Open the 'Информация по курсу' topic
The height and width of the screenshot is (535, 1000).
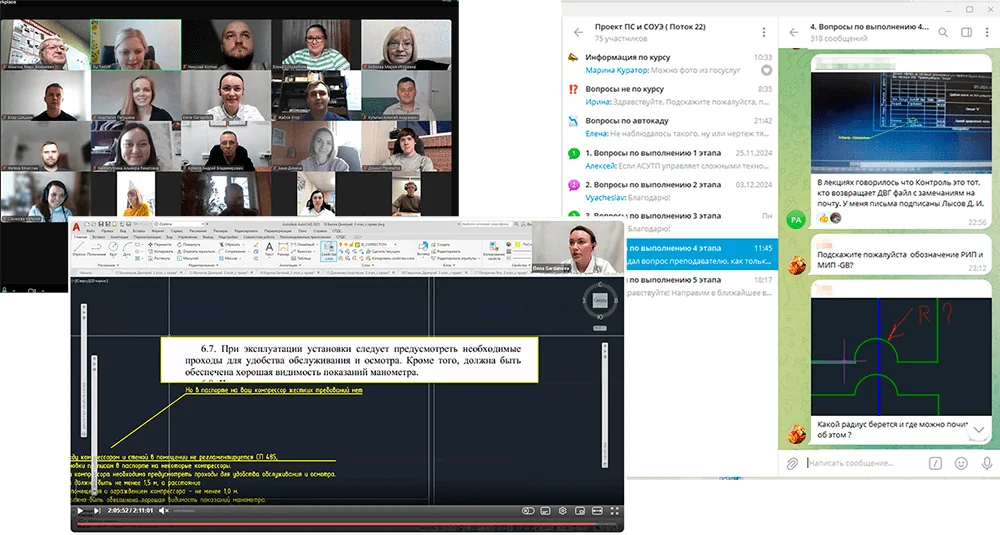coord(670,63)
